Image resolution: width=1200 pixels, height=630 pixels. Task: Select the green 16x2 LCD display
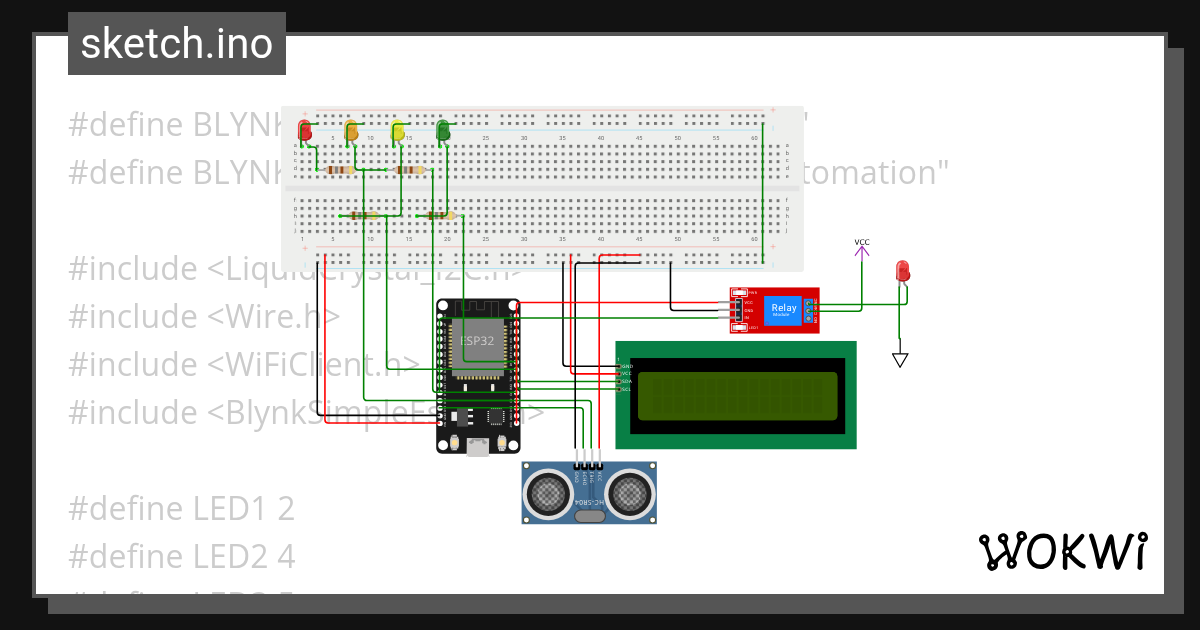[735, 395]
